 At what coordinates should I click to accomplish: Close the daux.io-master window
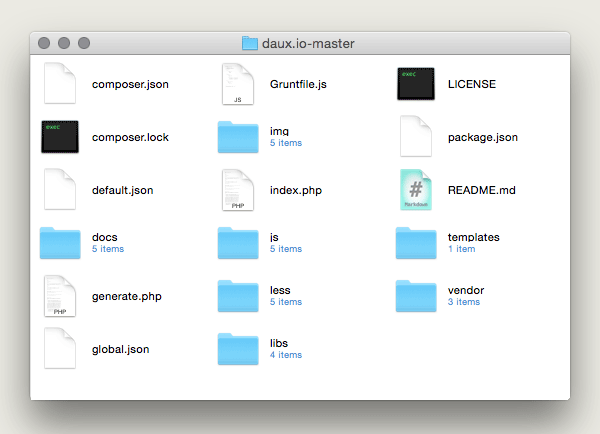[44, 44]
